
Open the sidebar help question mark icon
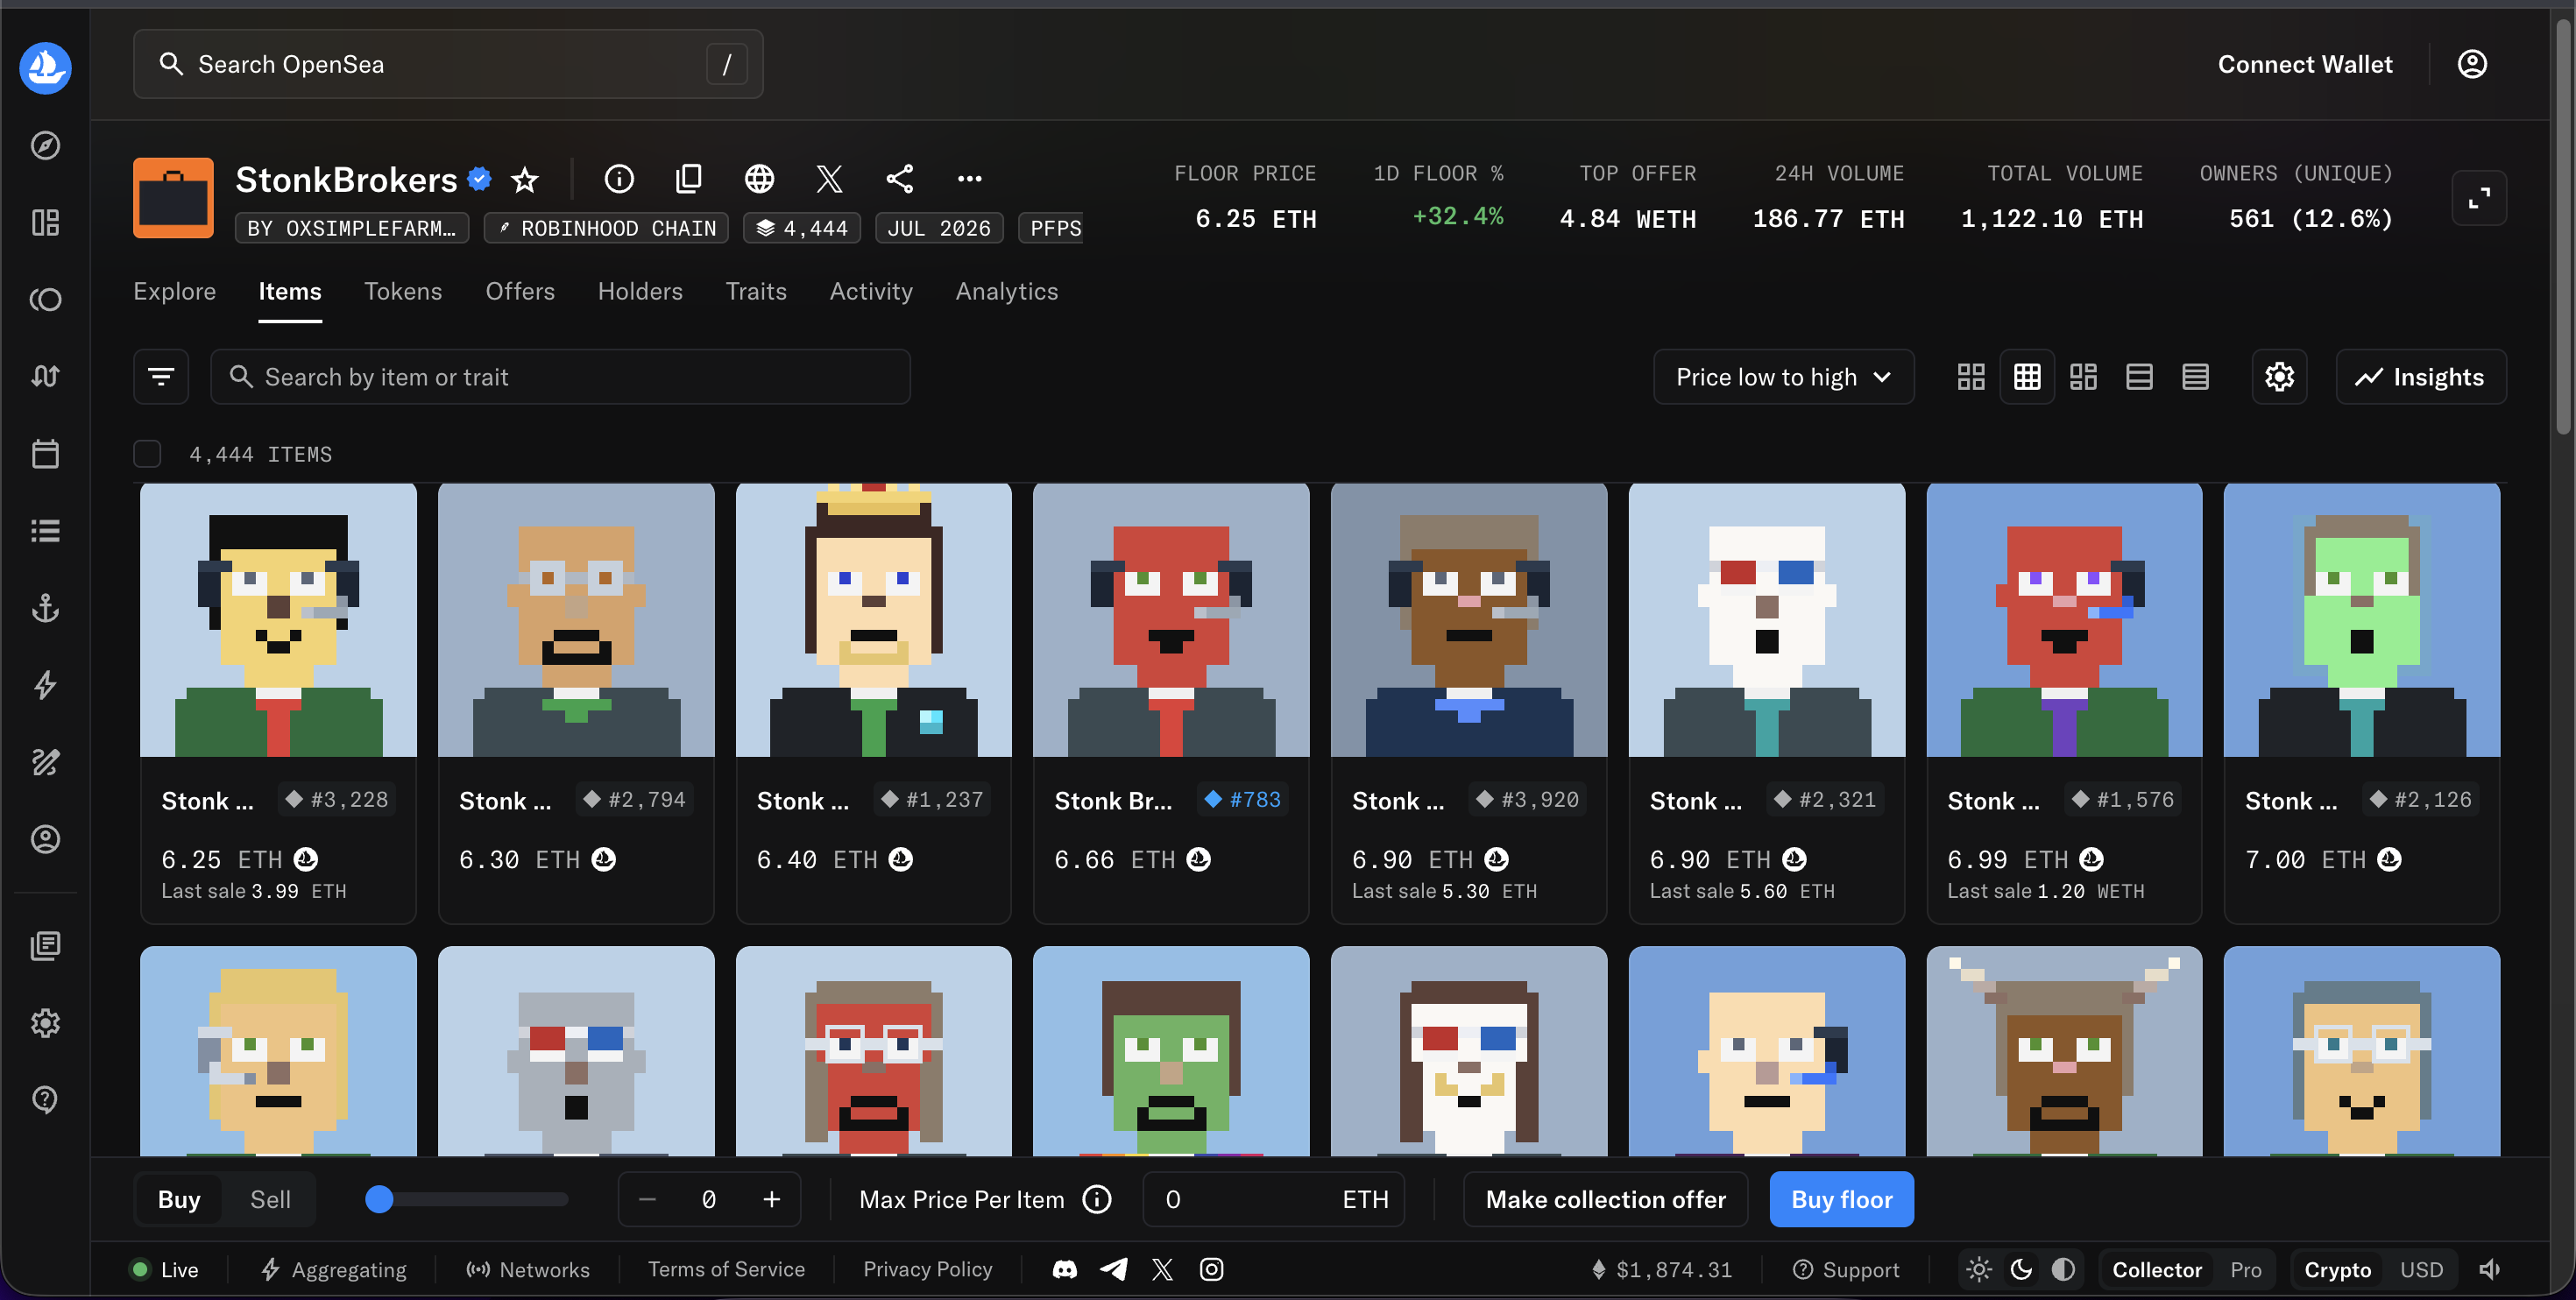point(45,1099)
